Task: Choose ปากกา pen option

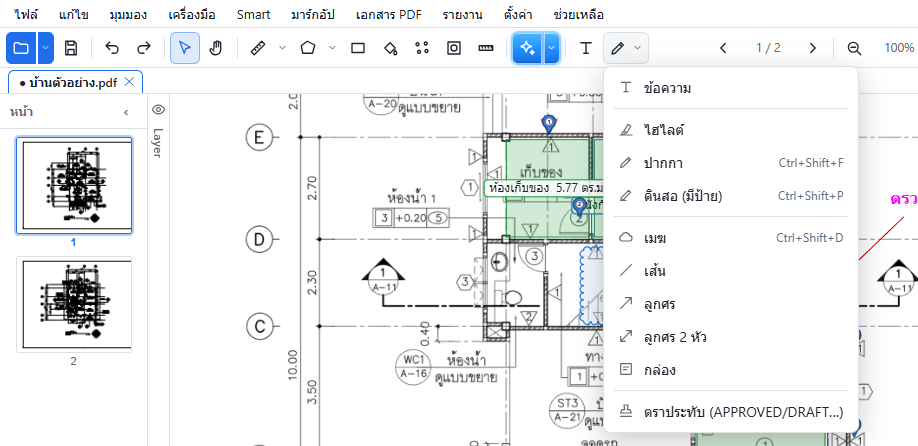Action: (x=731, y=163)
